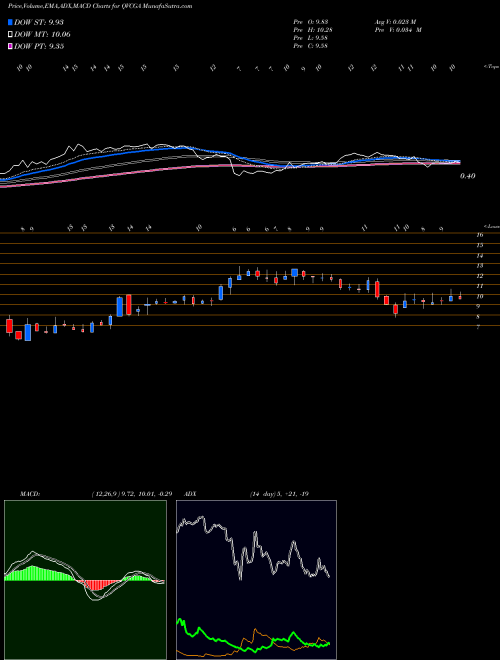Click the 'DOW MT: 10.06' label
This screenshot has width=500, height=660.
(x=42, y=35)
